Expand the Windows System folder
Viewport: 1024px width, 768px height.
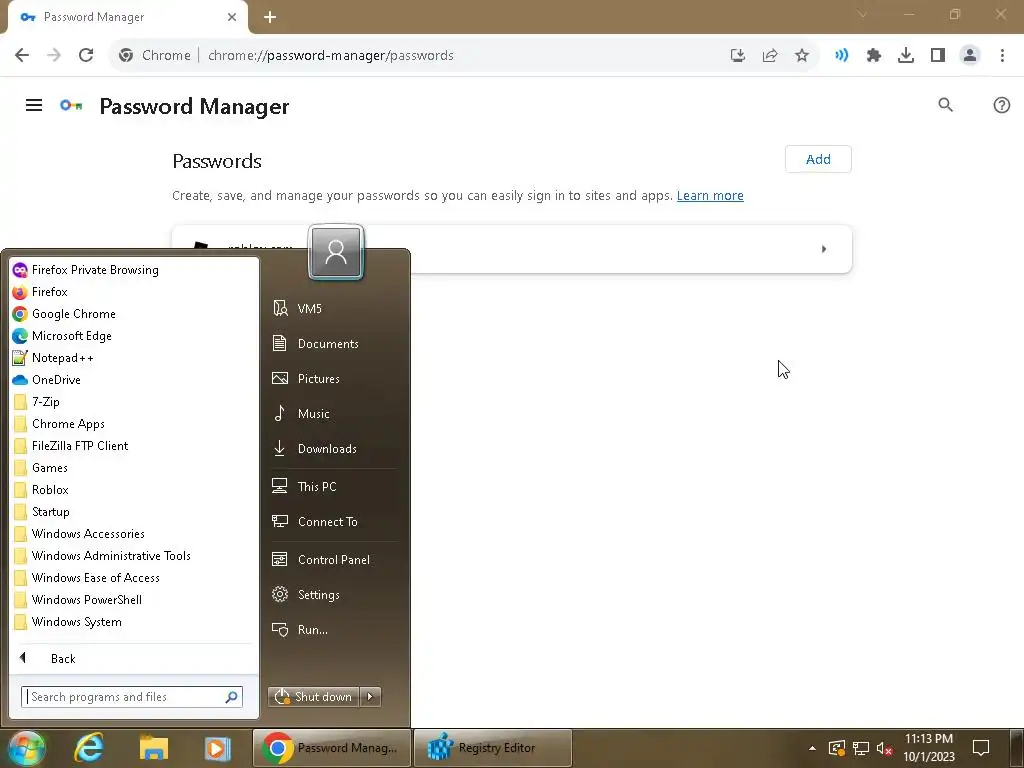coord(67,622)
